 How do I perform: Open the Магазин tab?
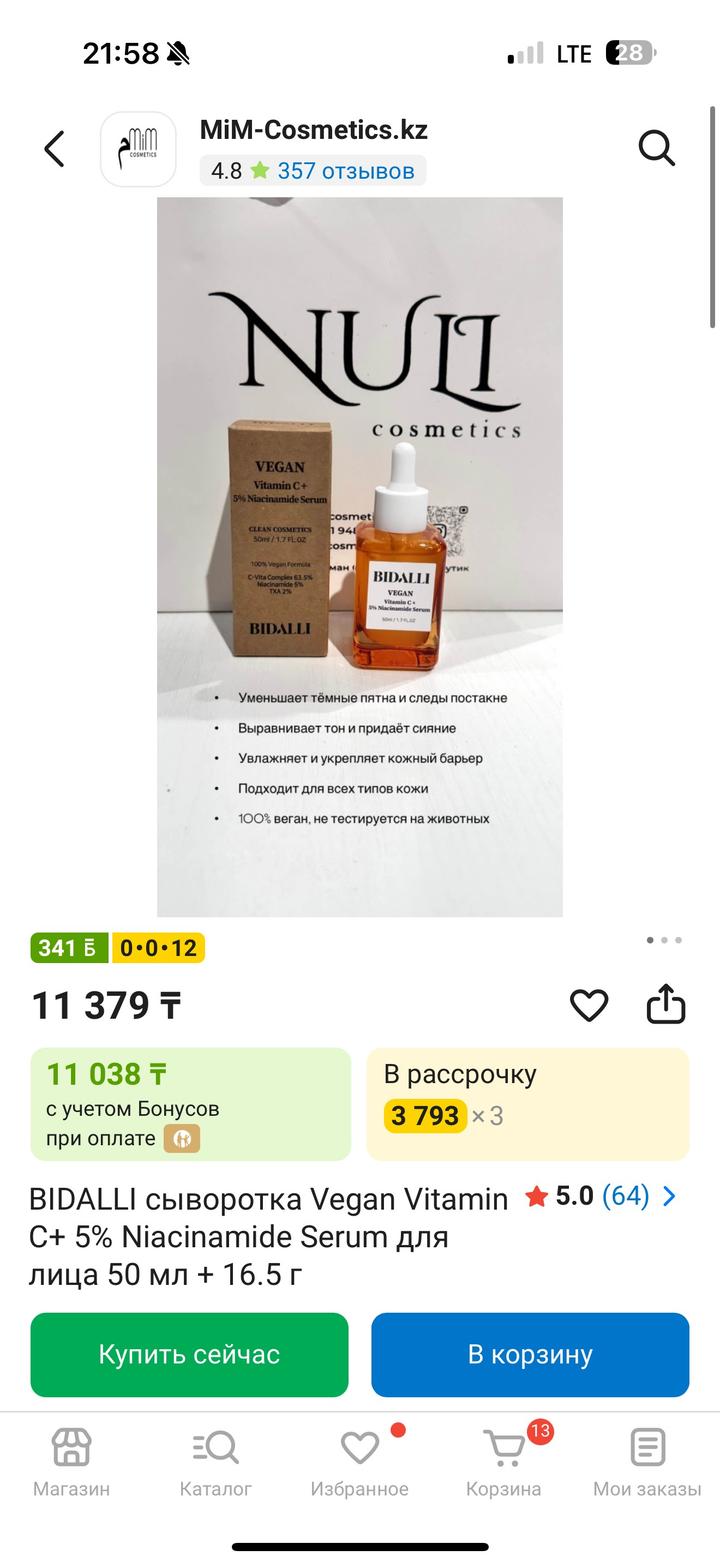(71, 1461)
